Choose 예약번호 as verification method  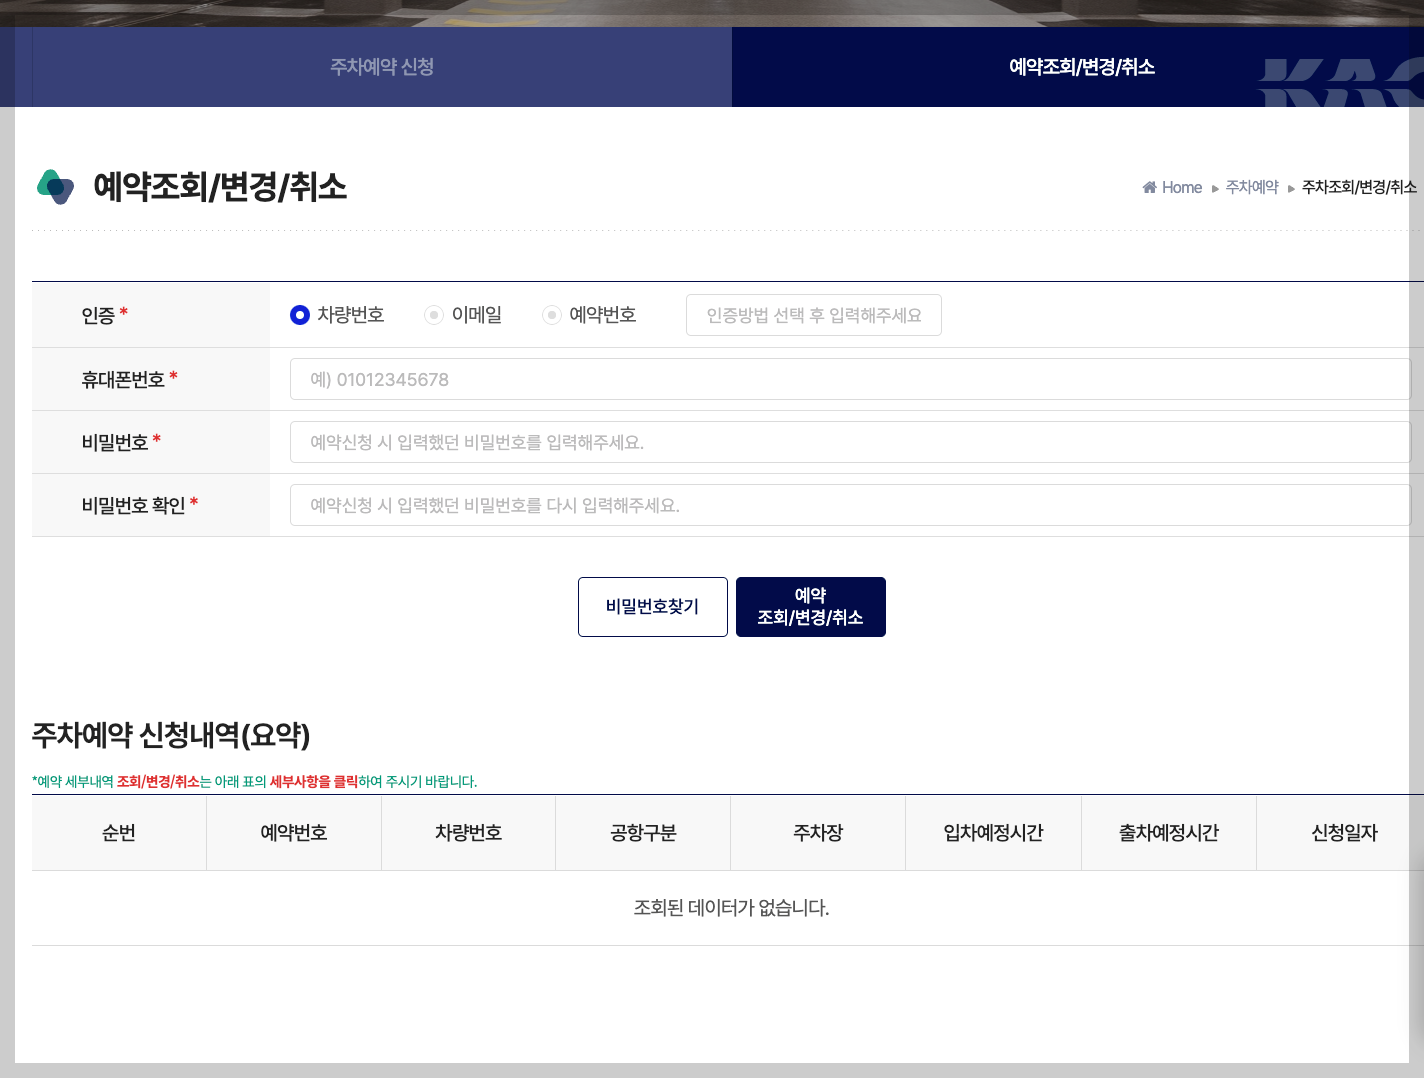(x=551, y=315)
